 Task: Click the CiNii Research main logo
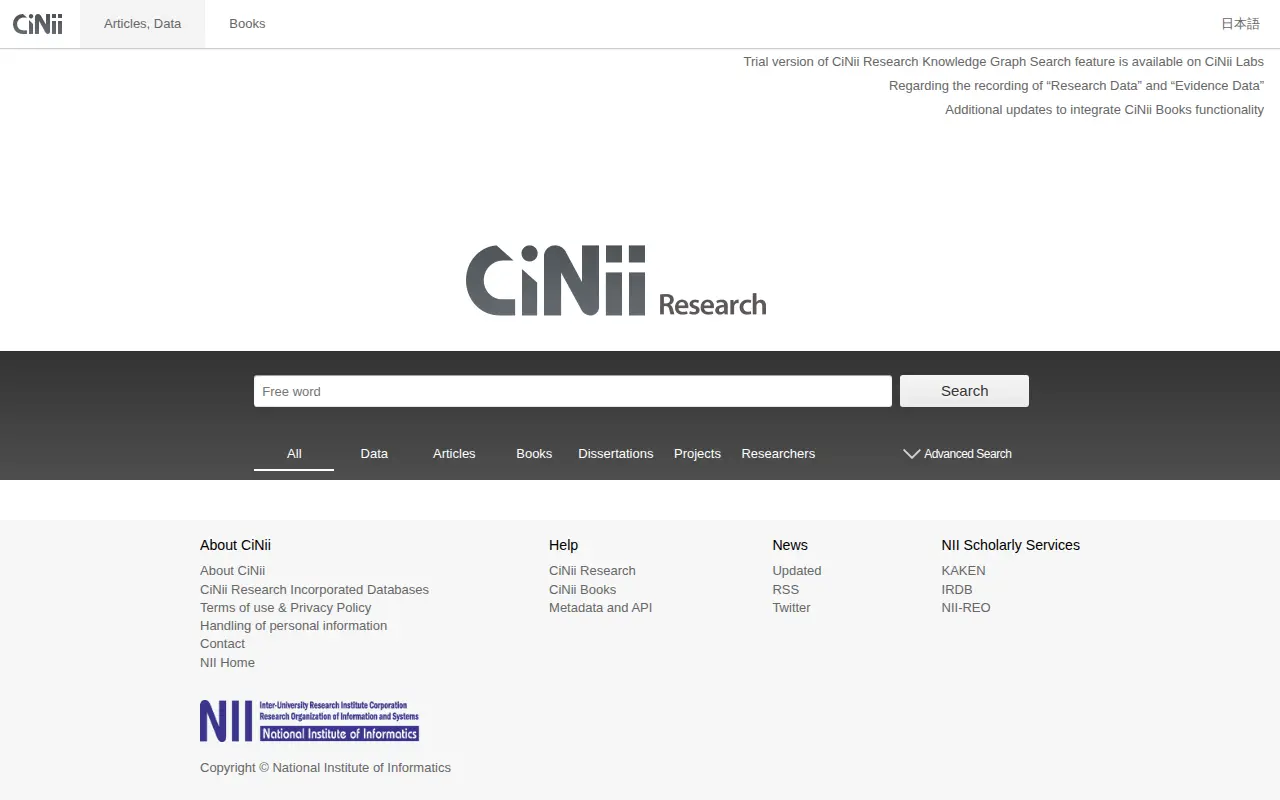pyautogui.click(x=616, y=281)
